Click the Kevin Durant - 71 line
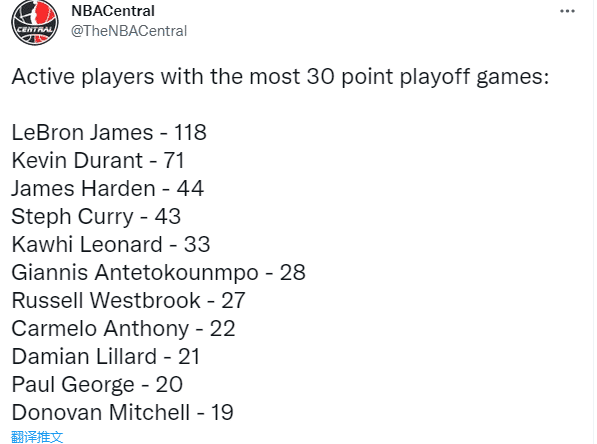This screenshot has height=444, width=597. (x=98, y=160)
